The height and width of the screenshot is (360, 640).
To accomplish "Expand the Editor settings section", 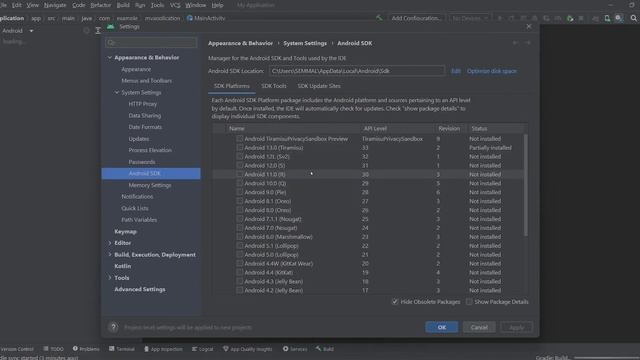I will pos(109,243).
